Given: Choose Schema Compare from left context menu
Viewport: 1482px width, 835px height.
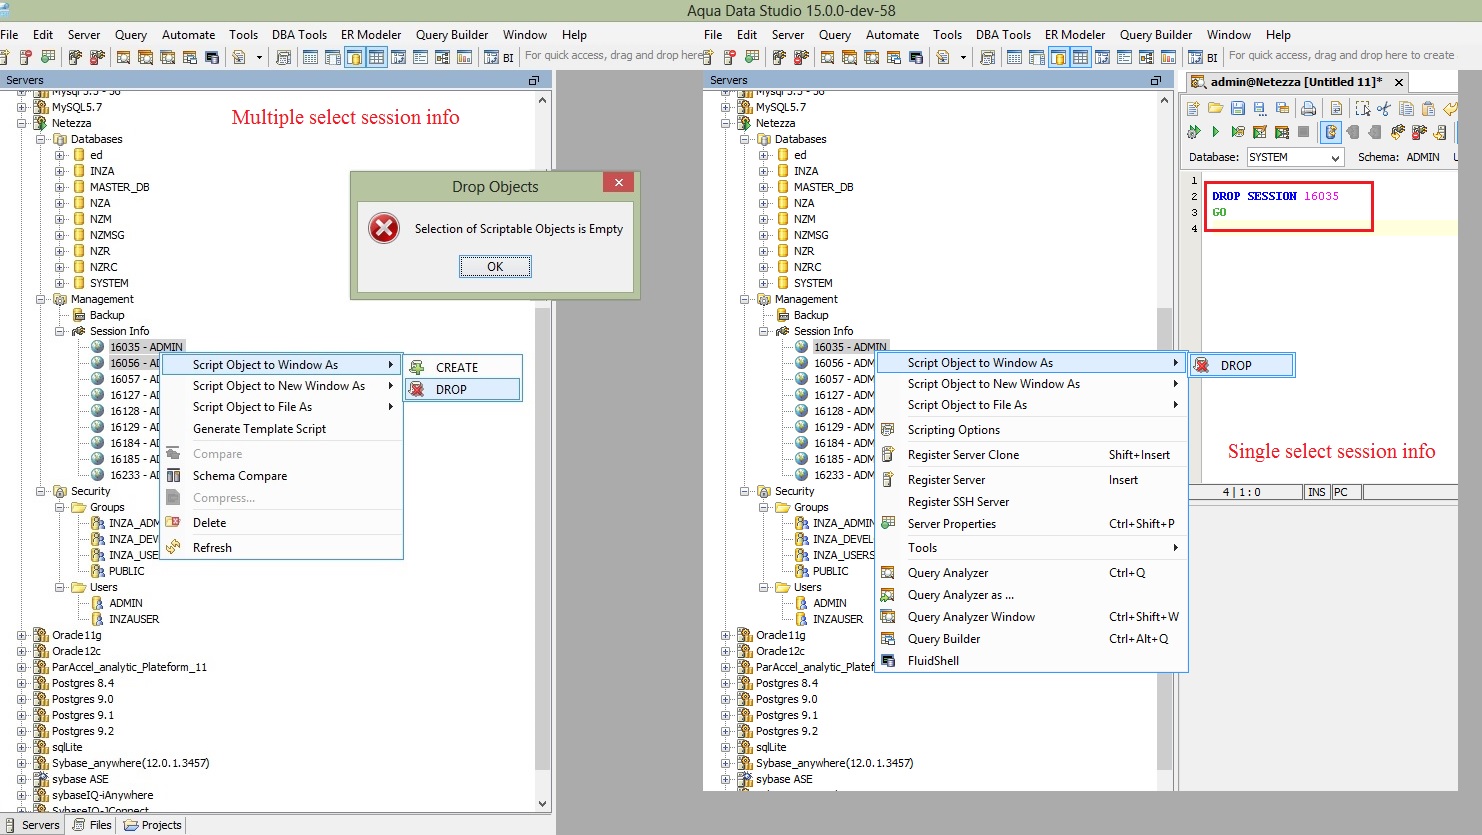Looking at the screenshot, I should [x=282, y=476].
